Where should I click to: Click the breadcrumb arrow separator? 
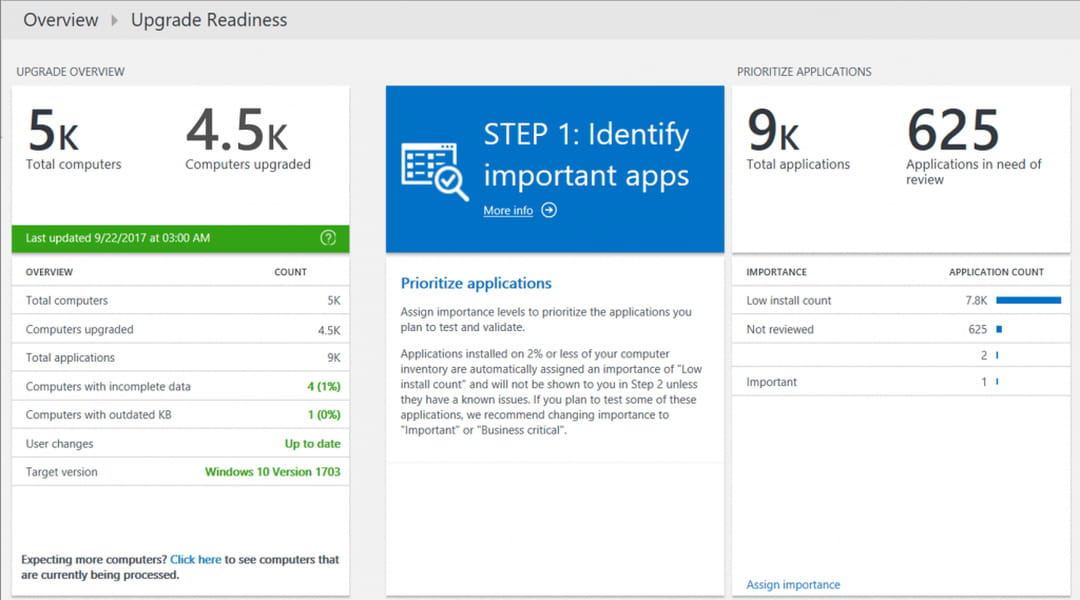pos(115,21)
